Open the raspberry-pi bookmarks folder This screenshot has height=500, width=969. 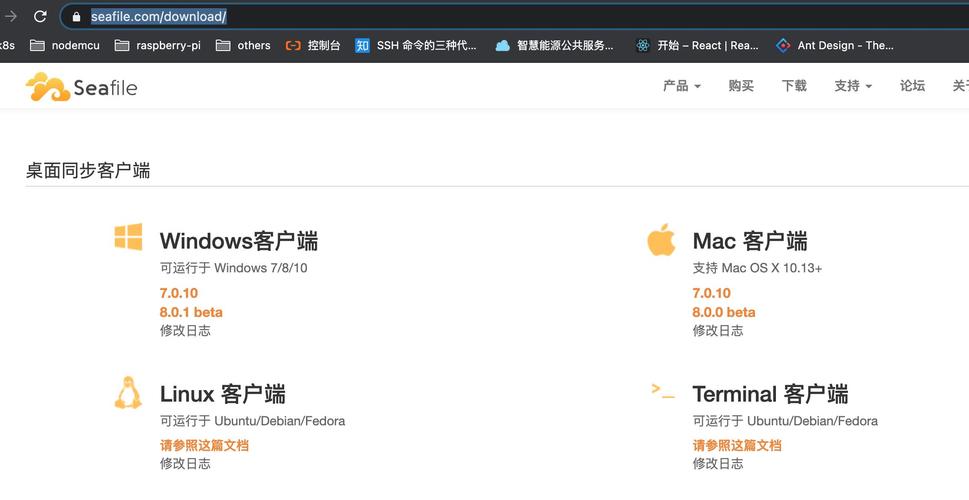click(x=158, y=45)
